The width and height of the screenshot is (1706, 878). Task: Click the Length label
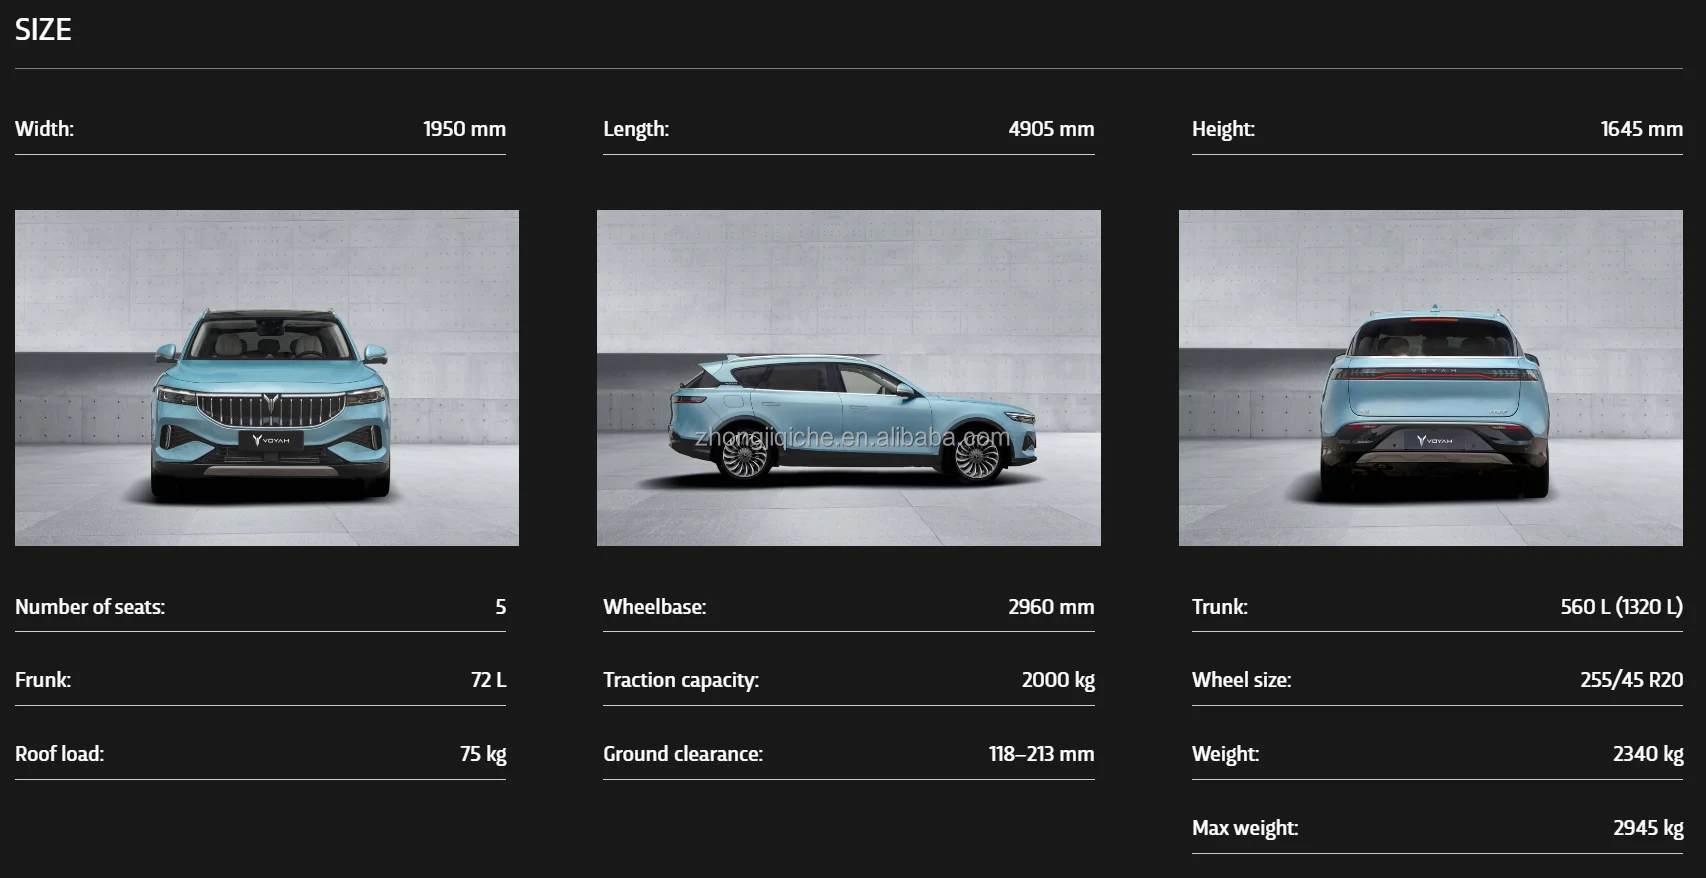pyautogui.click(x=636, y=129)
